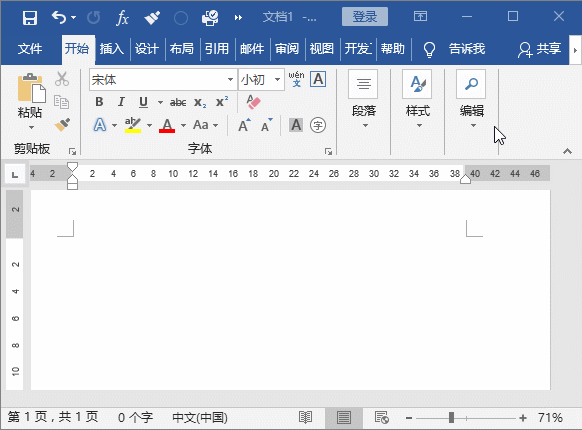The width and height of the screenshot is (582, 430).
Task: Click 中文(中国) language in status bar
Action: click(200, 418)
